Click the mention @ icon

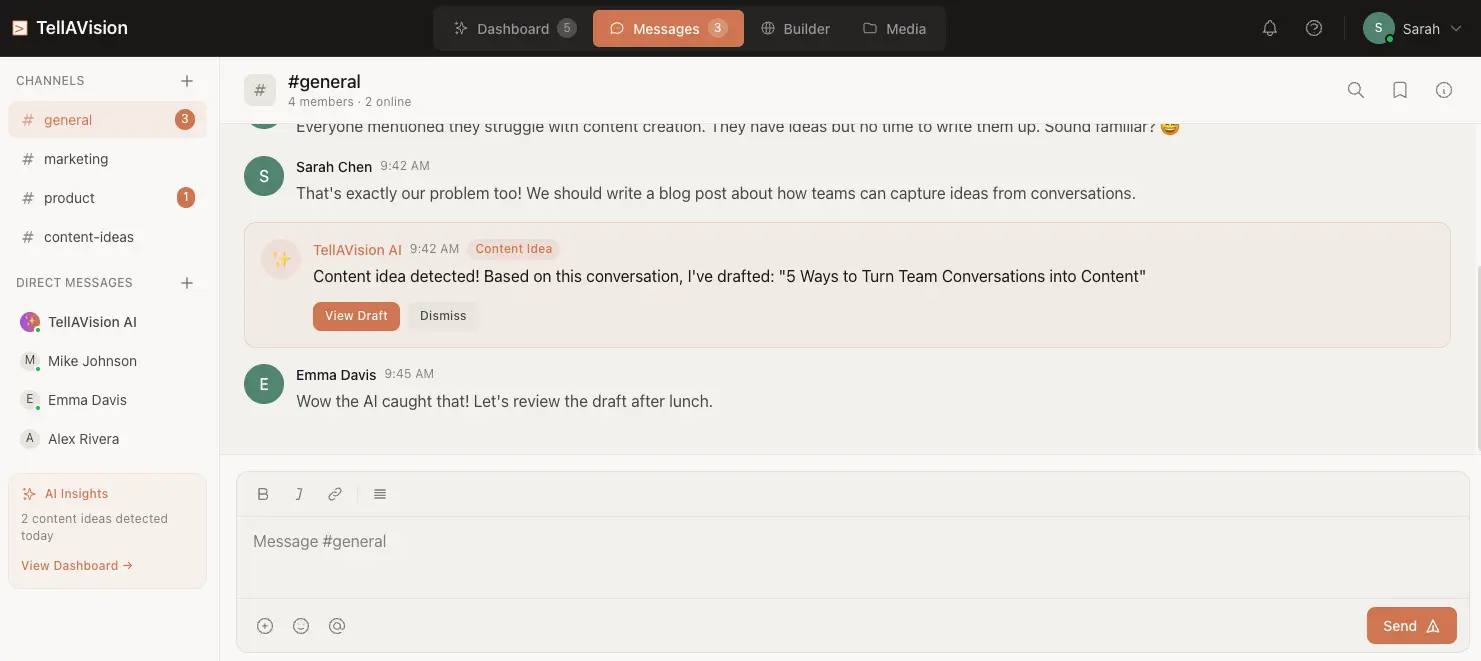(337, 626)
